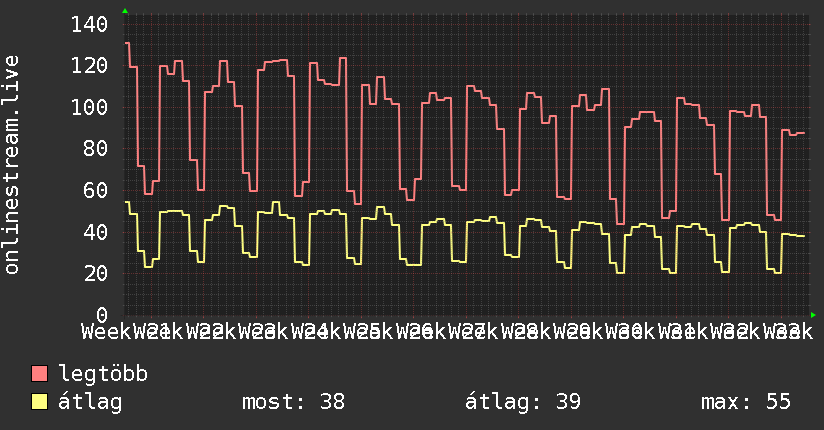Click the yellow átlag legend color swatch

coord(39,402)
